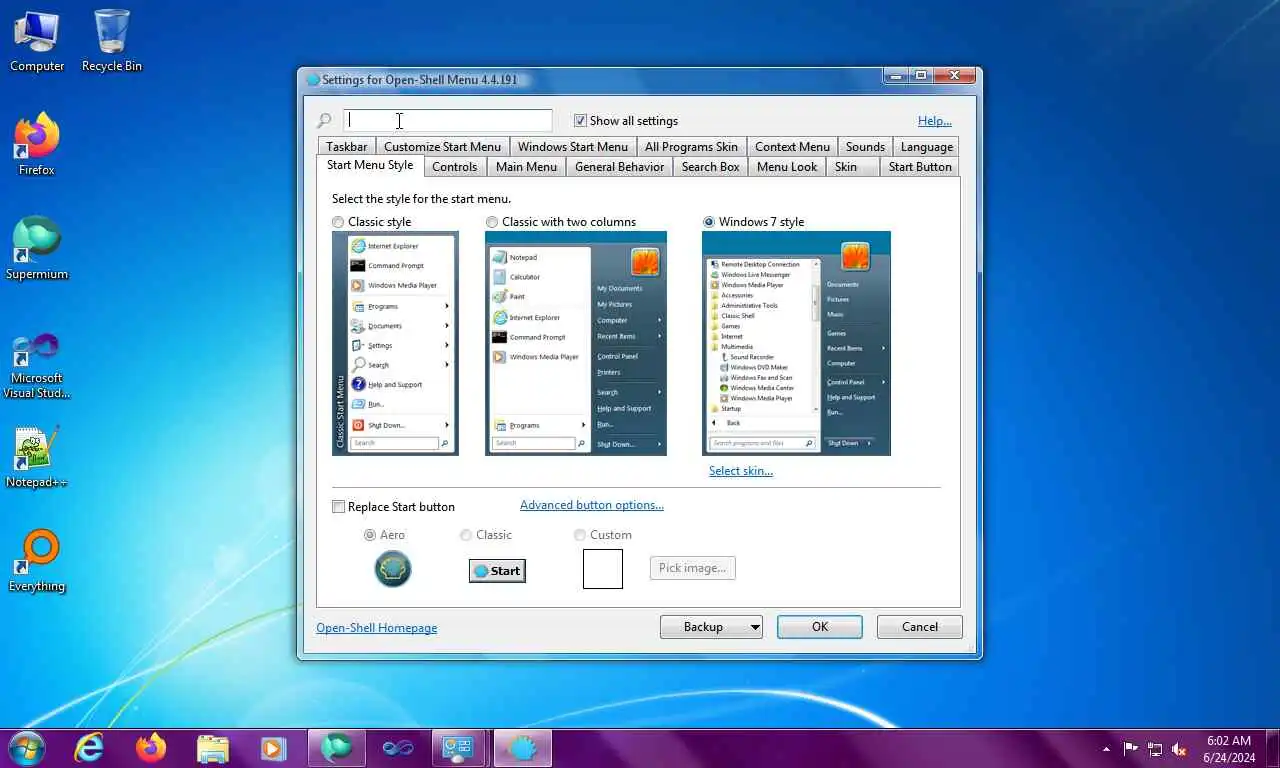The height and width of the screenshot is (768, 1280).
Task: Open Advanced button options link
Action: pyautogui.click(x=592, y=505)
